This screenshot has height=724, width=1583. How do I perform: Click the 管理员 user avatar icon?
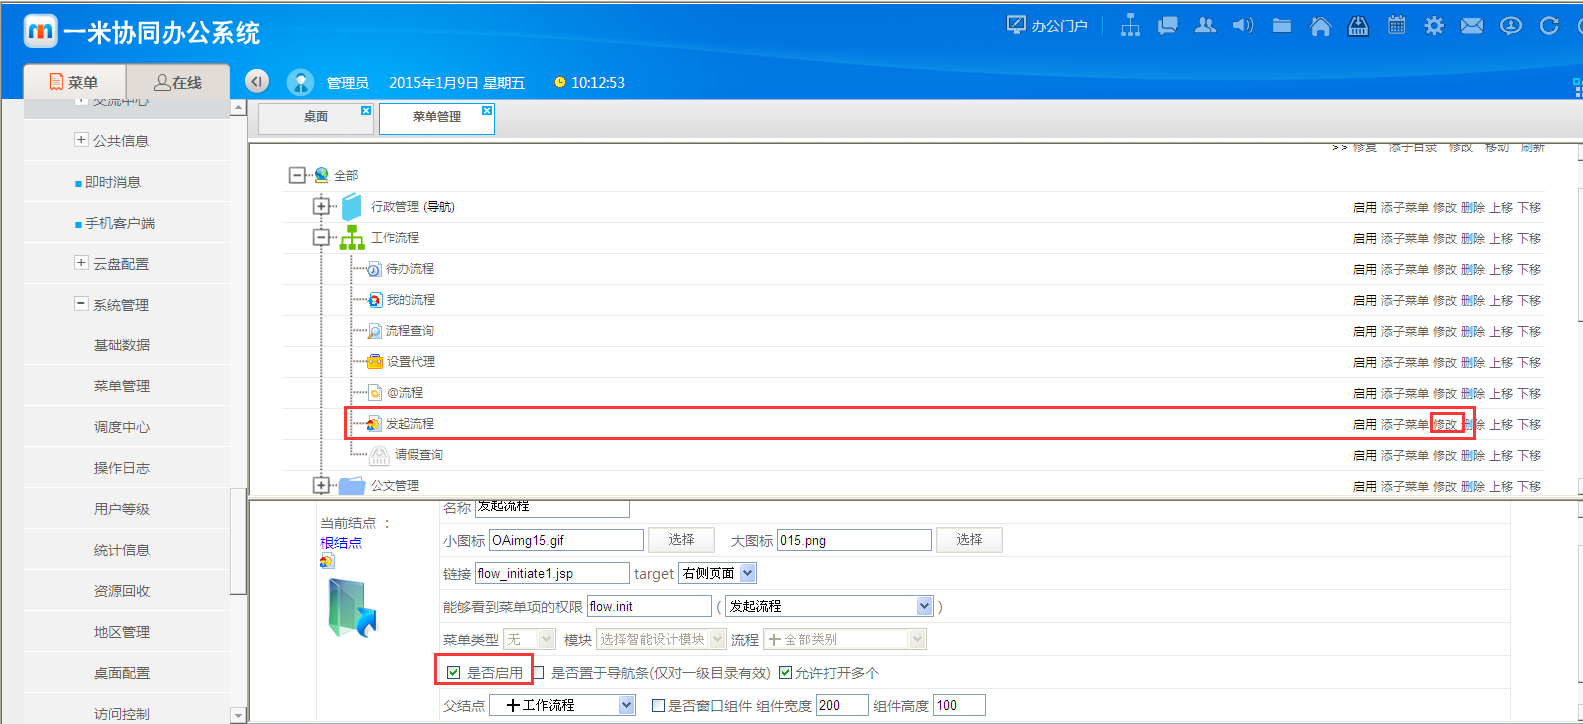click(x=300, y=82)
